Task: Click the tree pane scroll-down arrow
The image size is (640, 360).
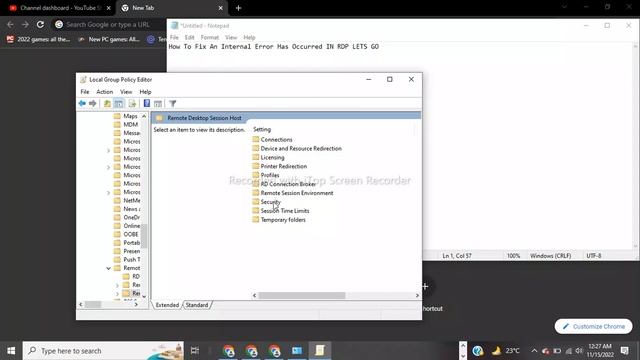Action: [144, 296]
